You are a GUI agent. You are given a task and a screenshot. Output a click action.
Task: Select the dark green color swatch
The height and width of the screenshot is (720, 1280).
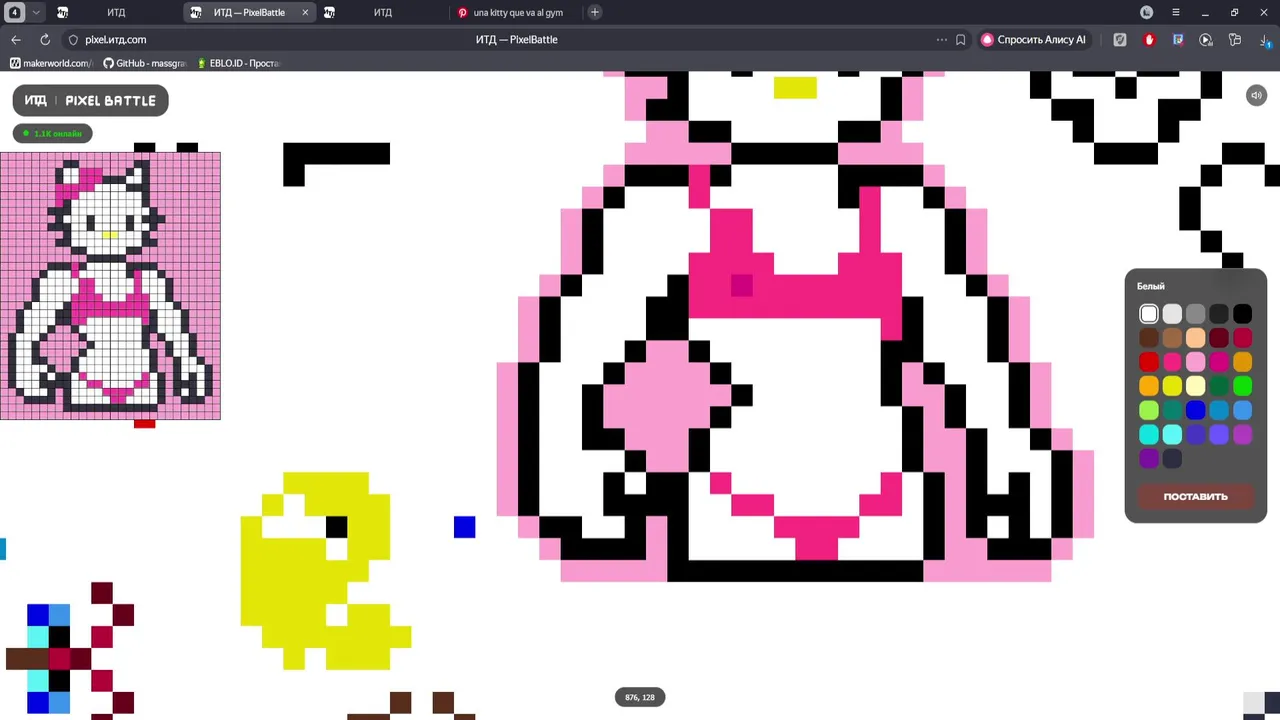coord(1219,386)
